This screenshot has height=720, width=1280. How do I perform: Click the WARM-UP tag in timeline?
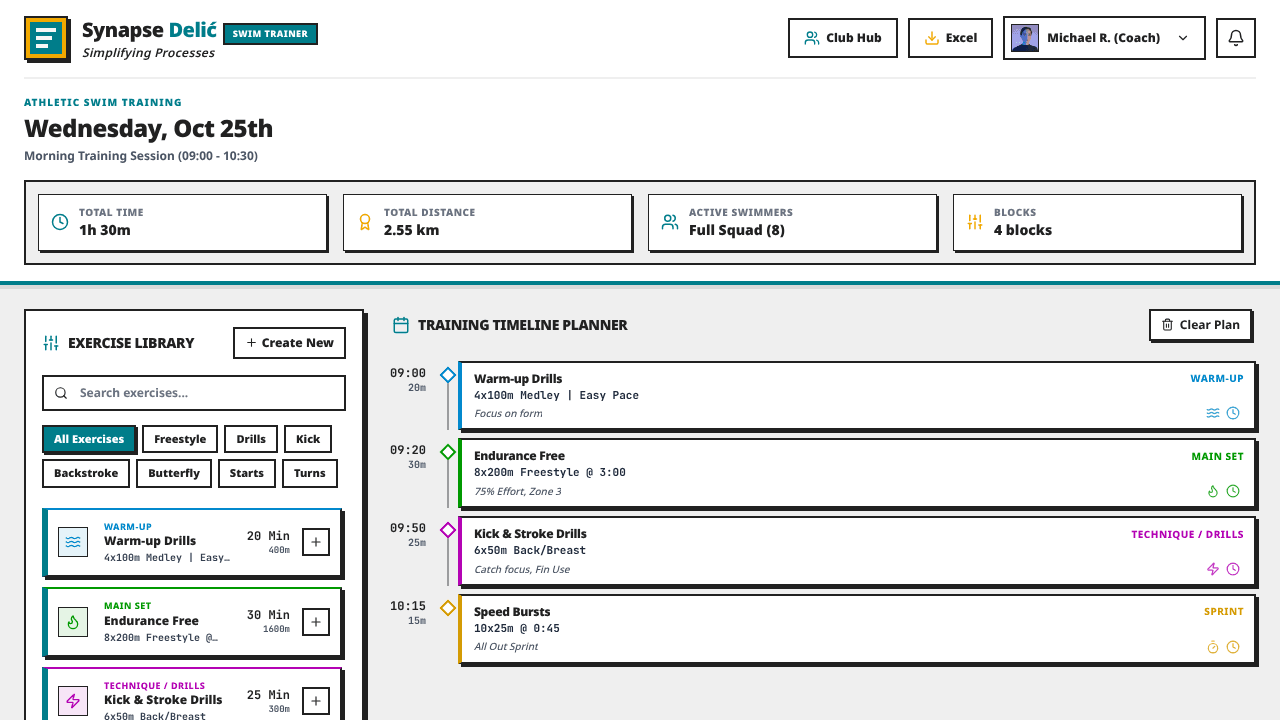point(1217,379)
